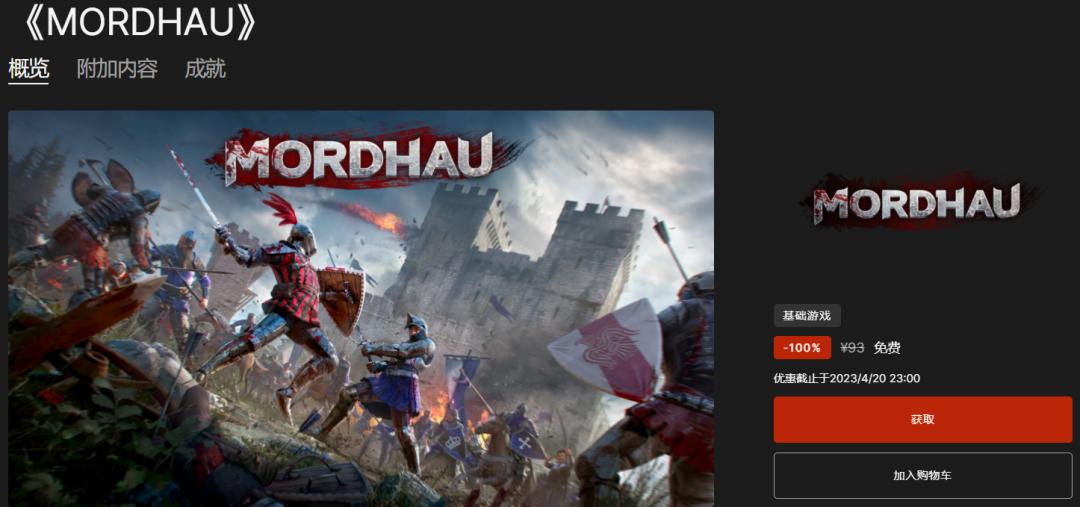Click the -100% discount badge
The width and height of the screenshot is (1080, 507).
(802, 348)
